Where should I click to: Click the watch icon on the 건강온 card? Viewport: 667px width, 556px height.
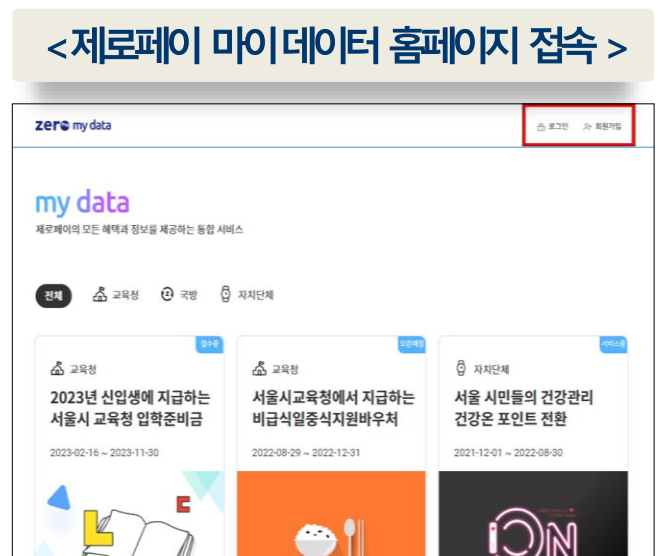tap(461, 368)
